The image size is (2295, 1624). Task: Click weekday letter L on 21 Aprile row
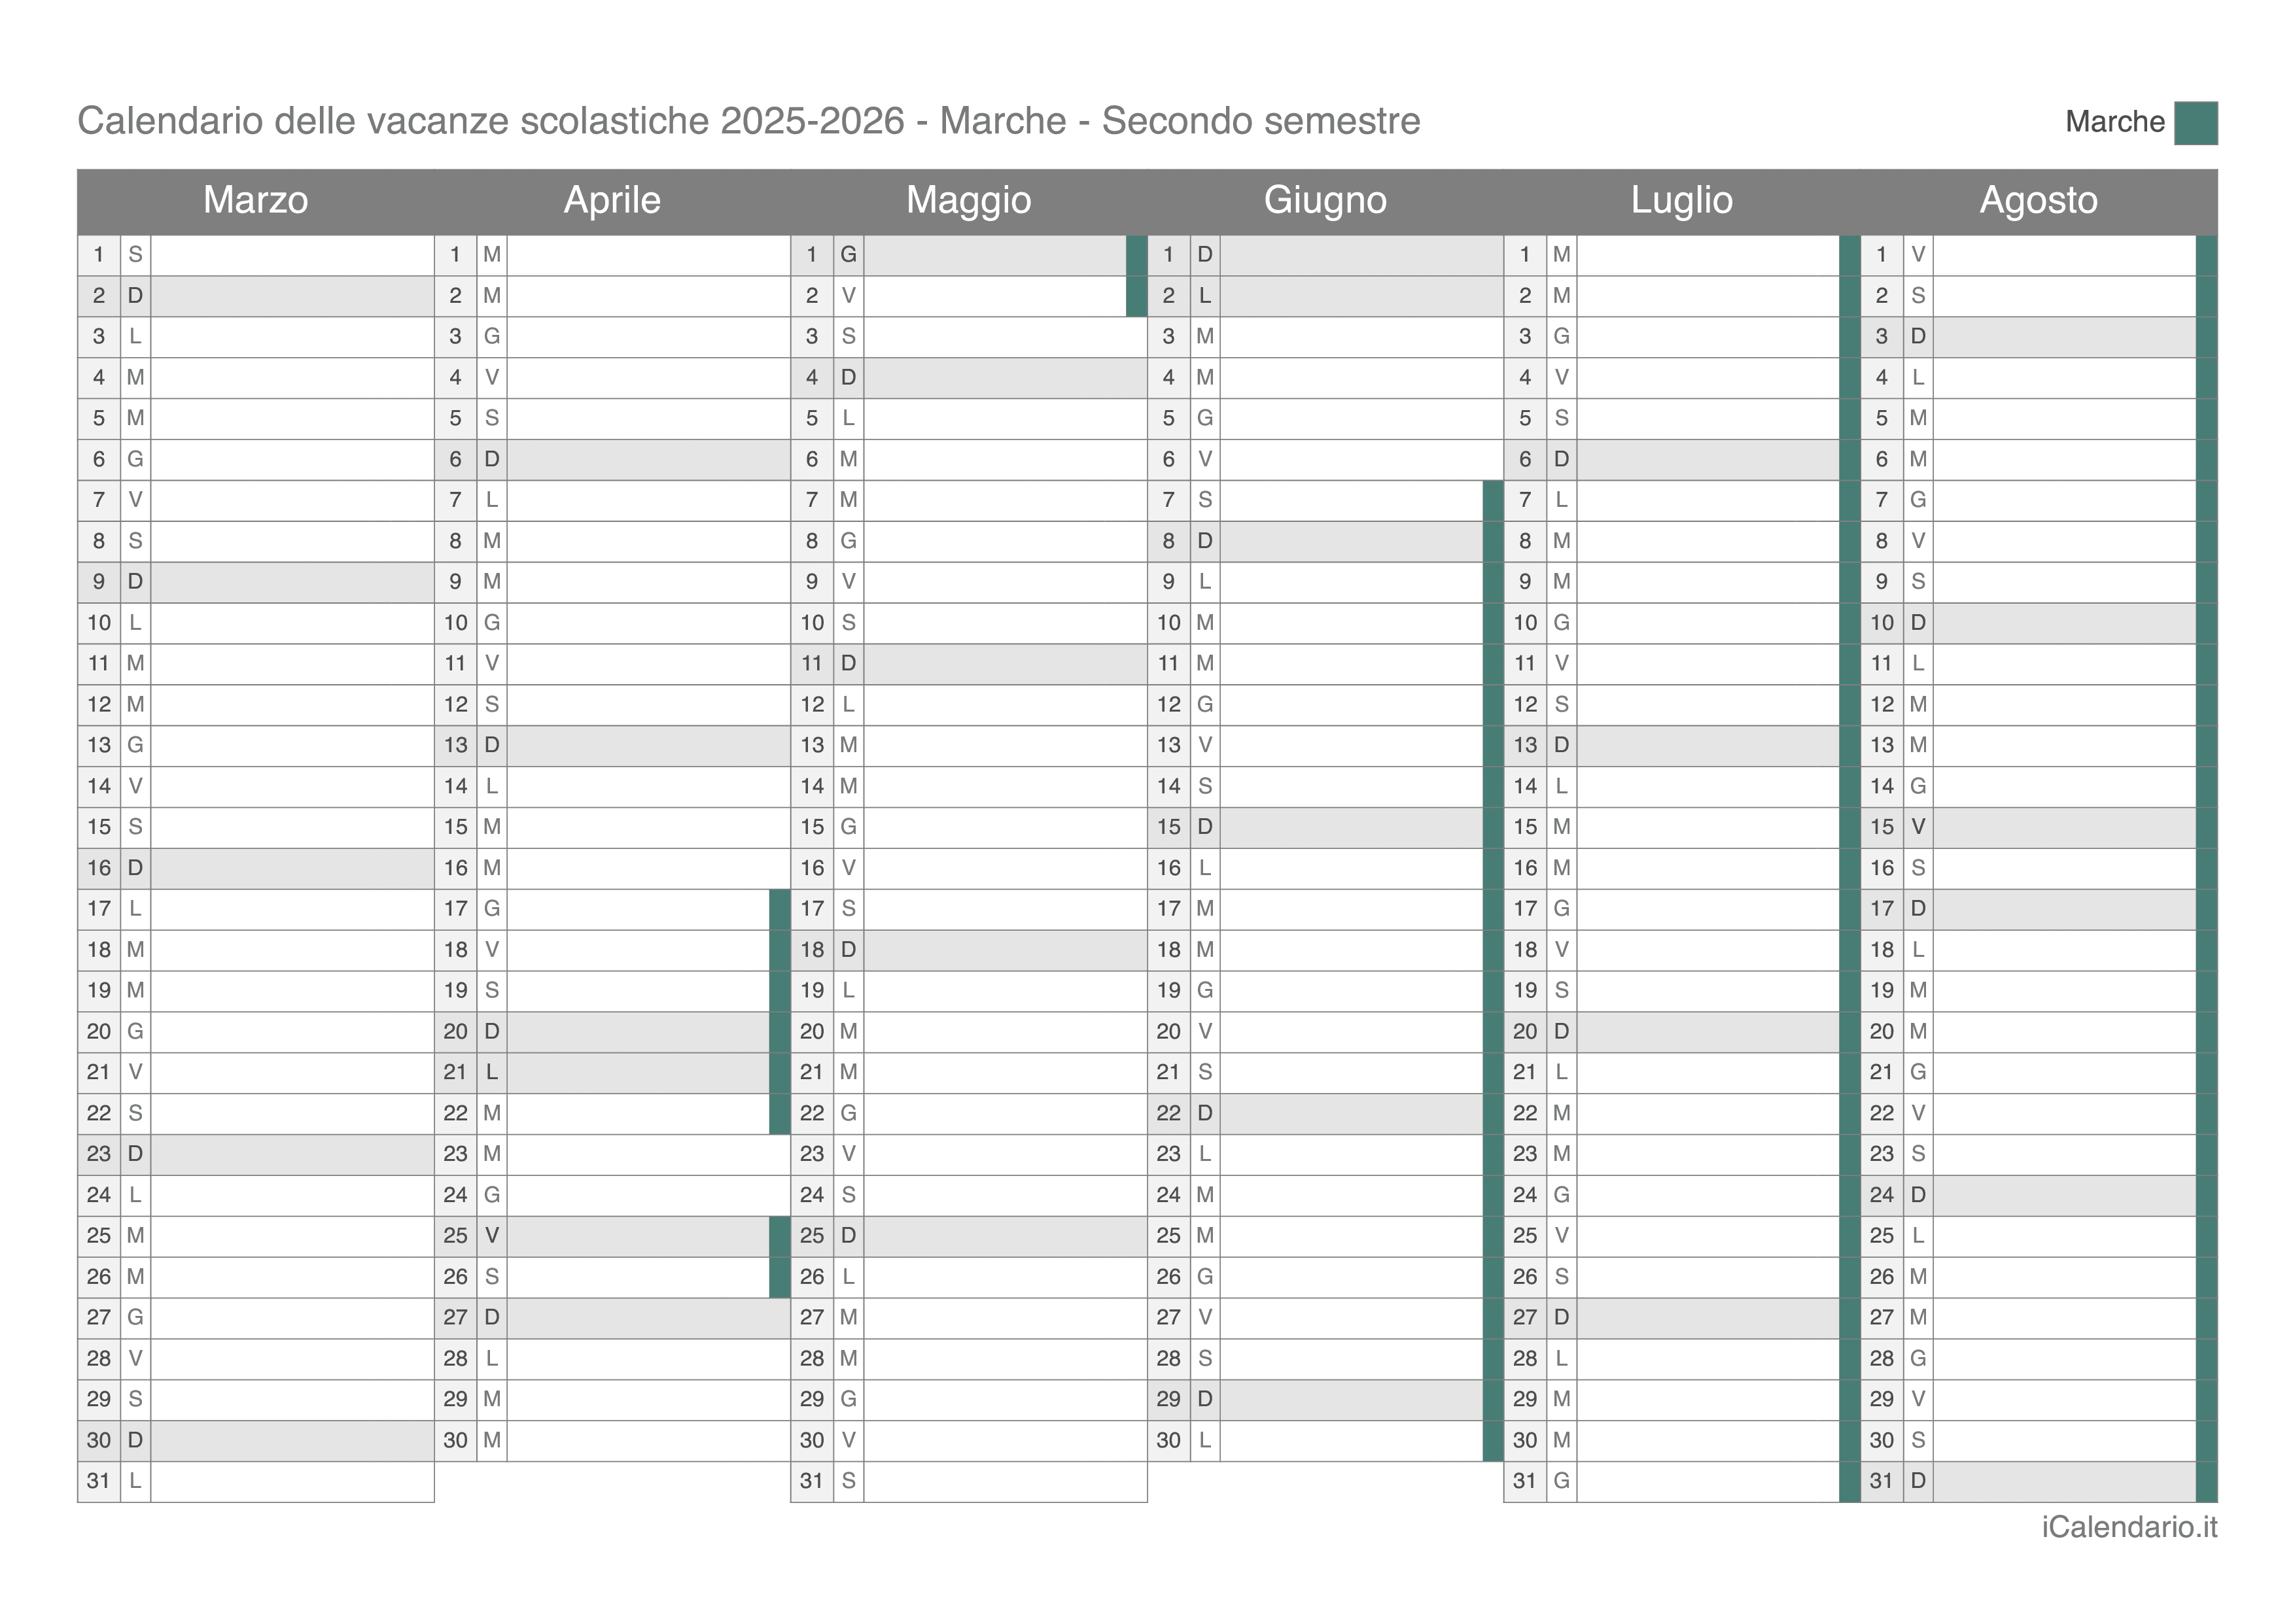pyautogui.click(x=492, y=1072)
